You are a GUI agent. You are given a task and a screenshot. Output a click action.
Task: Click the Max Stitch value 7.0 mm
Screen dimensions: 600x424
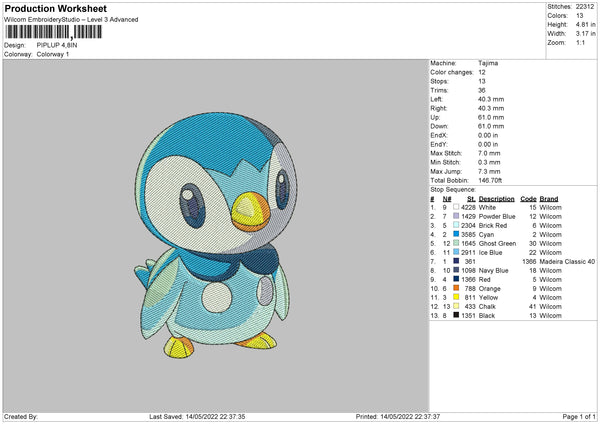pyautogui.click(x=489, y=153)
